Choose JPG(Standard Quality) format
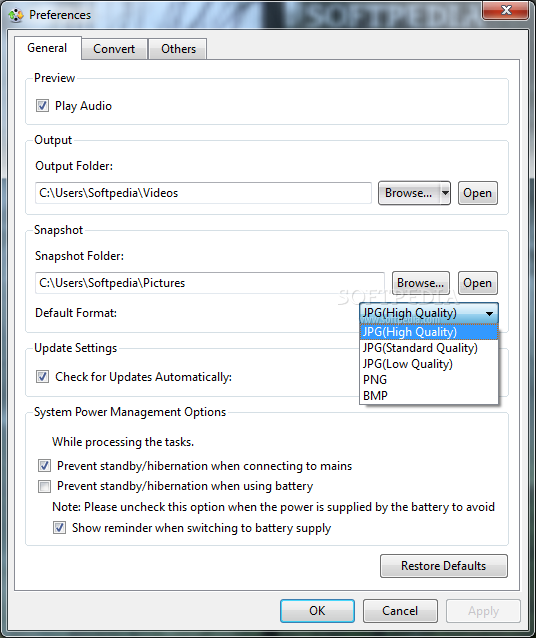 (429, 348)
